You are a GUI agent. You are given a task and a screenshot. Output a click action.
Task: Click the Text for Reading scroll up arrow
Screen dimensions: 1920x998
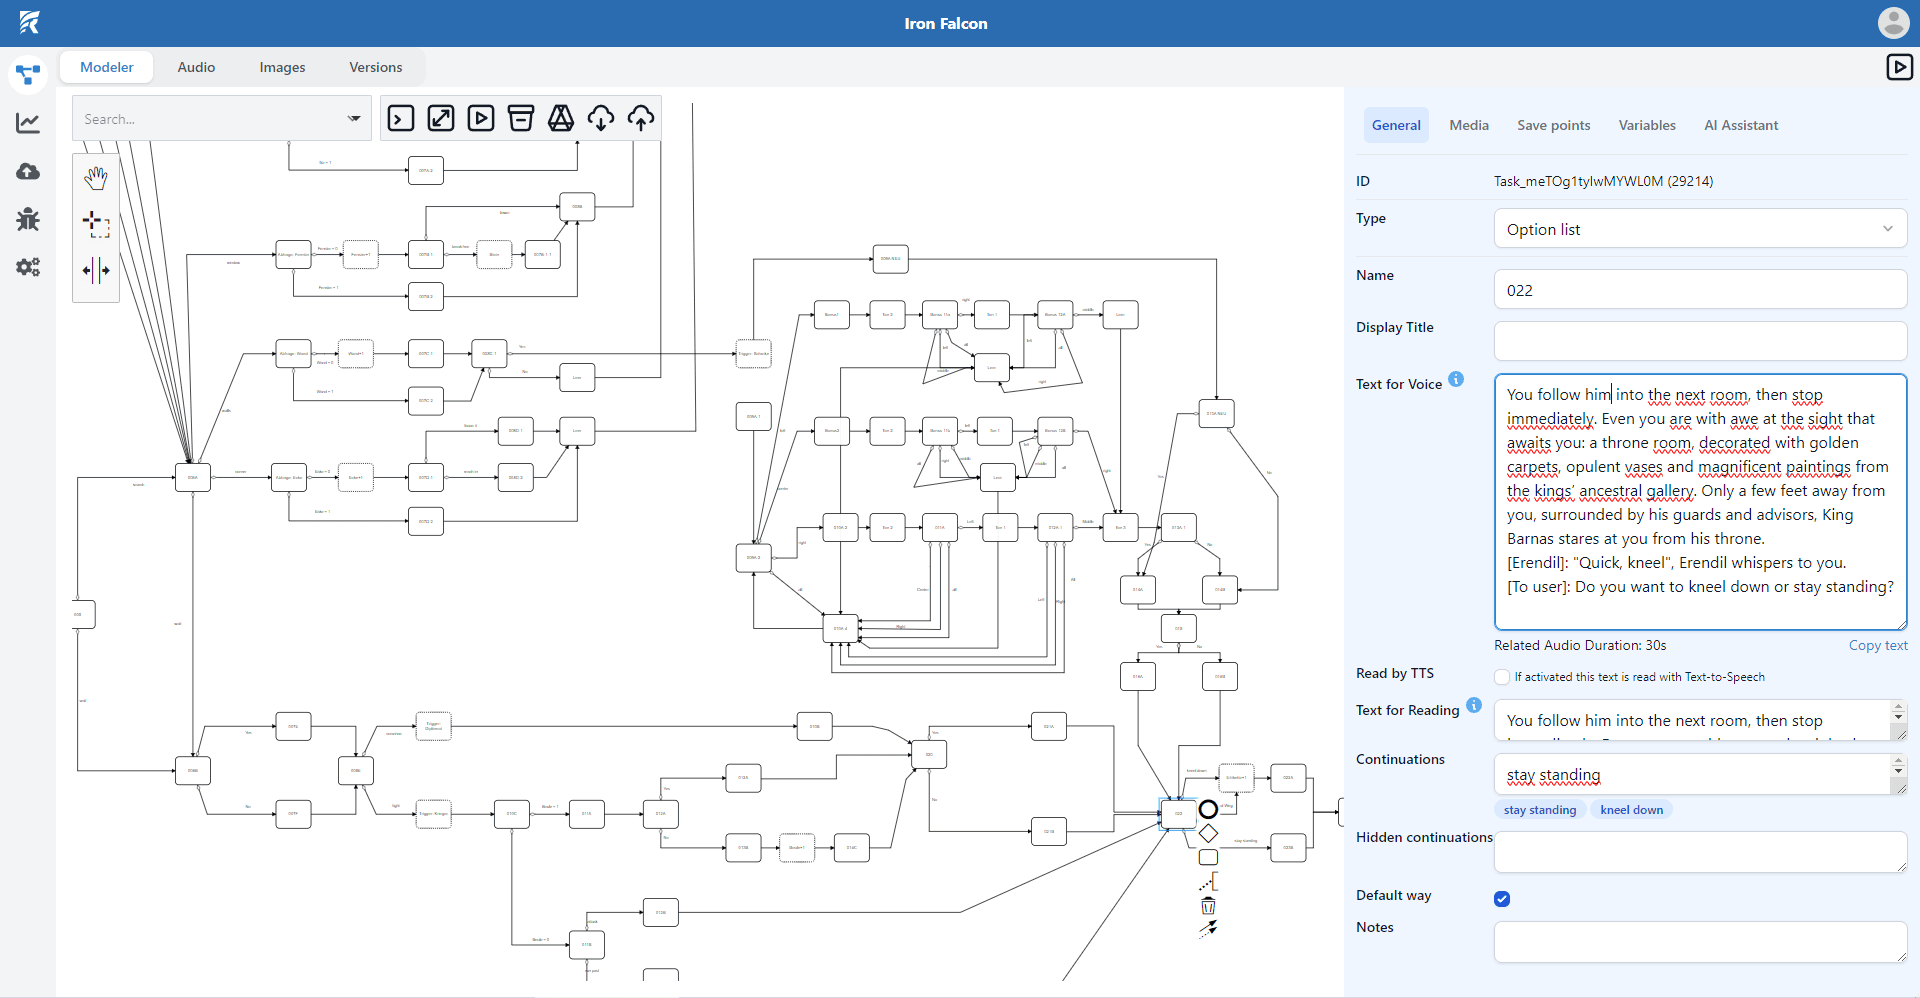1898,707
